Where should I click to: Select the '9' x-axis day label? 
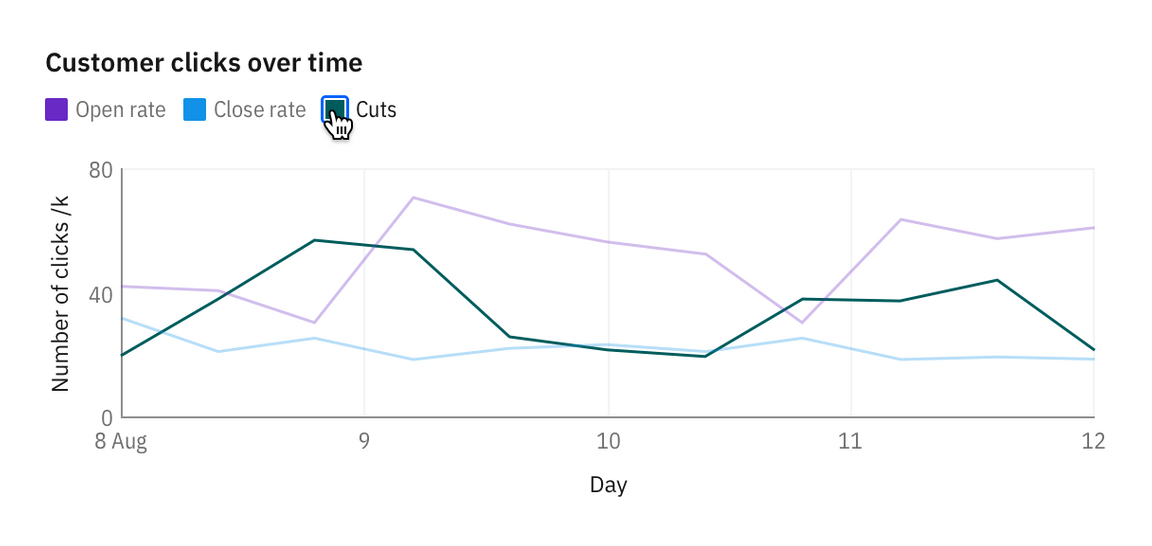click(364, 442)
